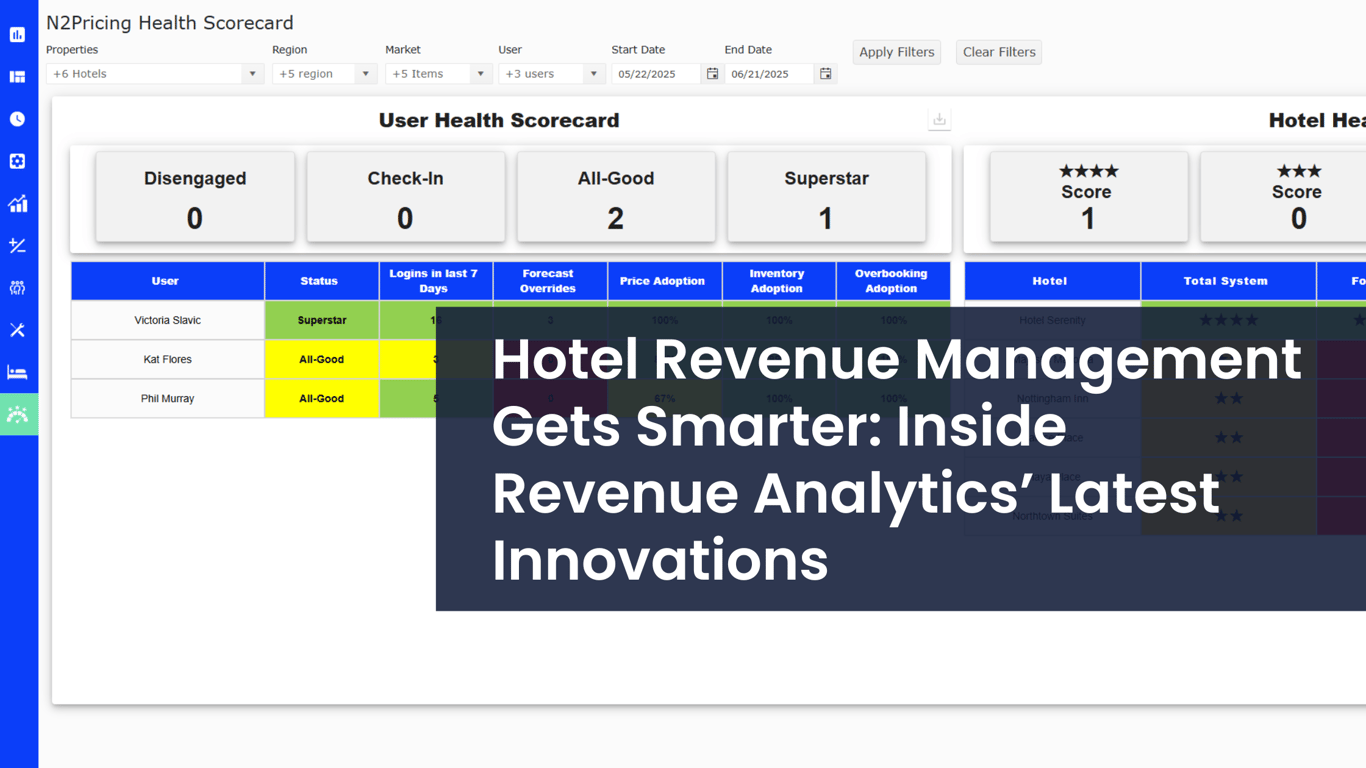
Task: Open the gear settings sidebar icon
Action: coord(18,161)
